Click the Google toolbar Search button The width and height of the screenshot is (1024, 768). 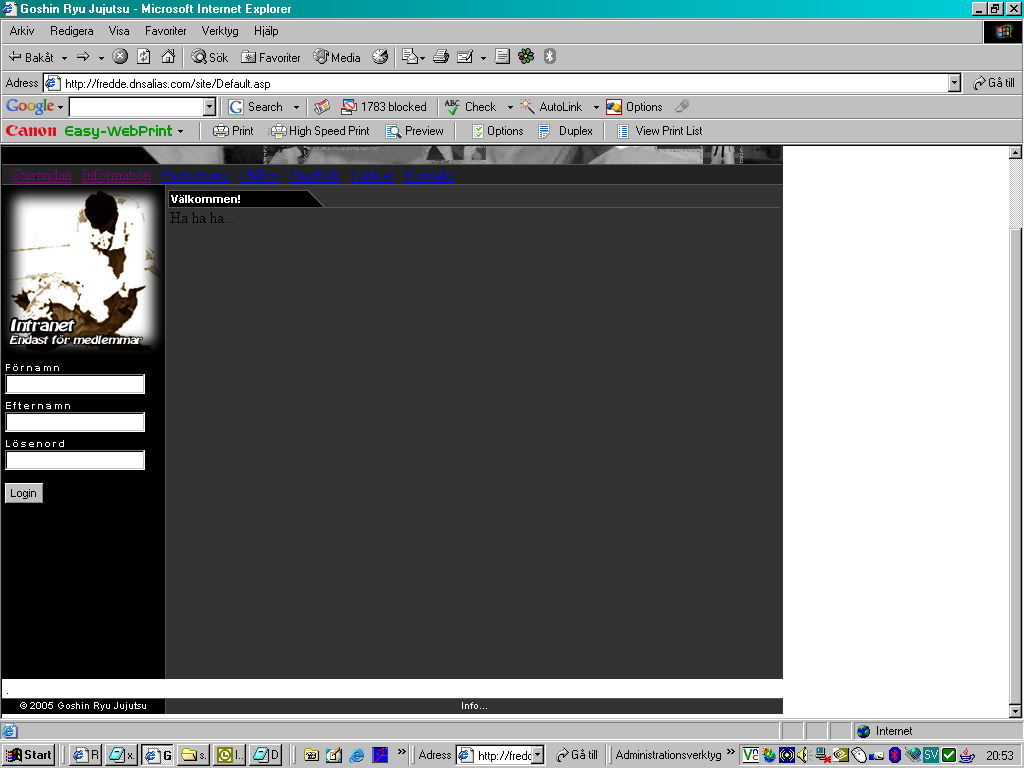point(256,107)
